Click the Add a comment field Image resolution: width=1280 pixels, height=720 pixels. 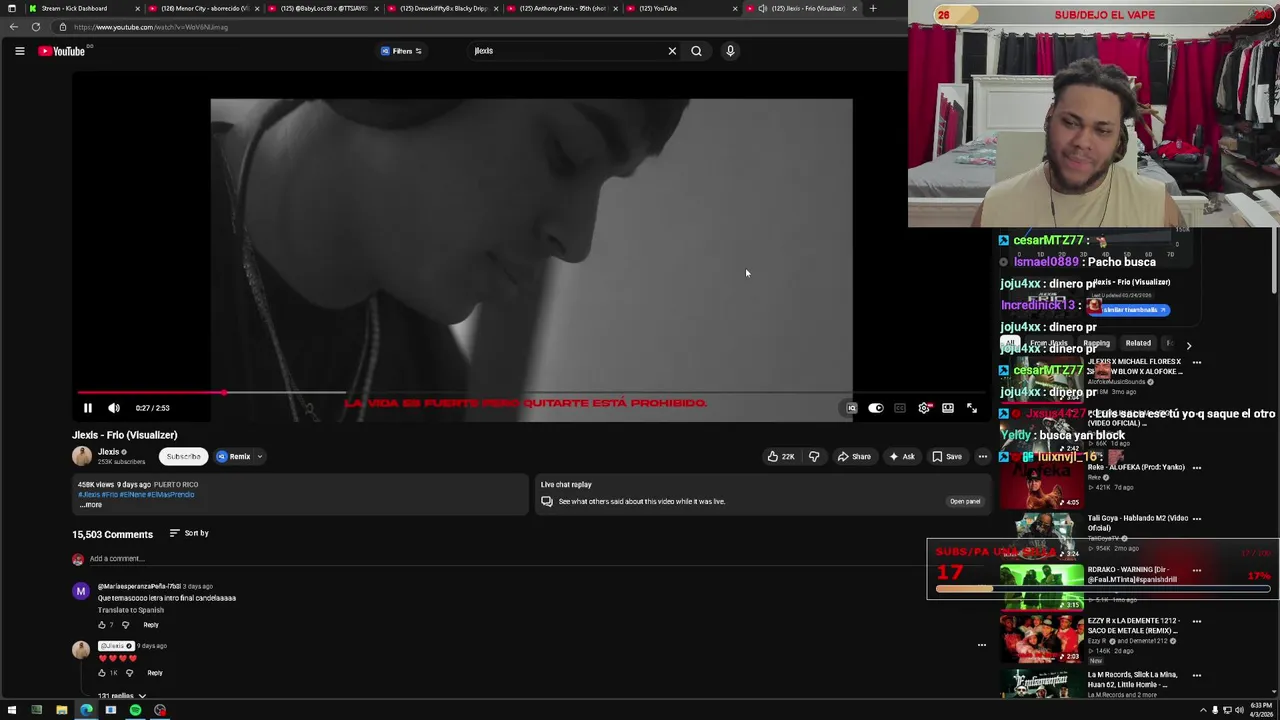point(116,559)
